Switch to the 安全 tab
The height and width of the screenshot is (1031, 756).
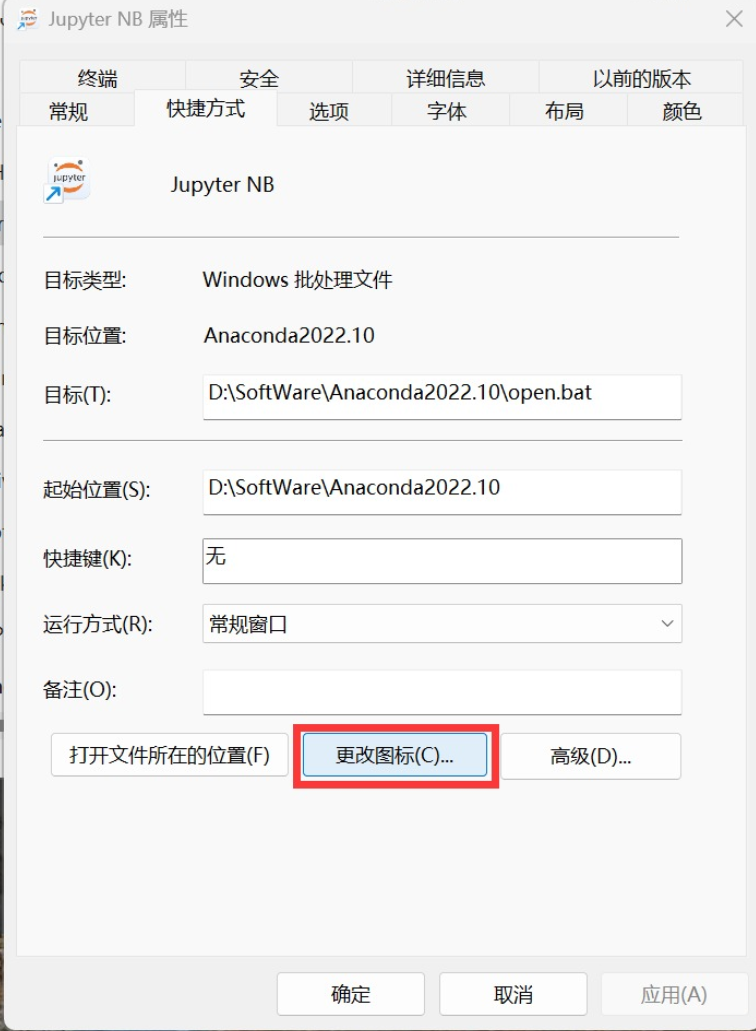pos(259,78)
